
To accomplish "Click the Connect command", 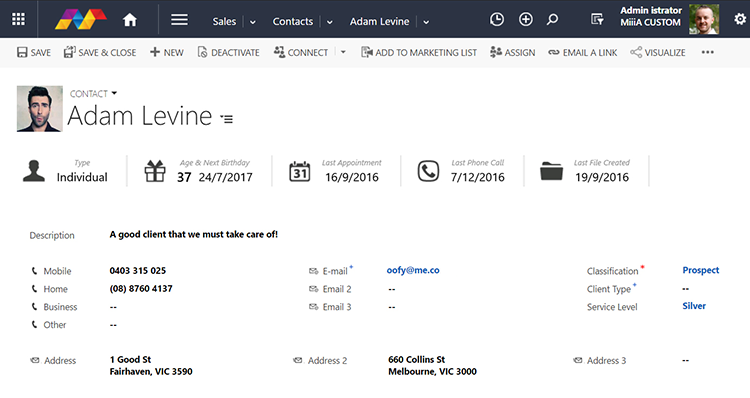I will click(301, 52).
